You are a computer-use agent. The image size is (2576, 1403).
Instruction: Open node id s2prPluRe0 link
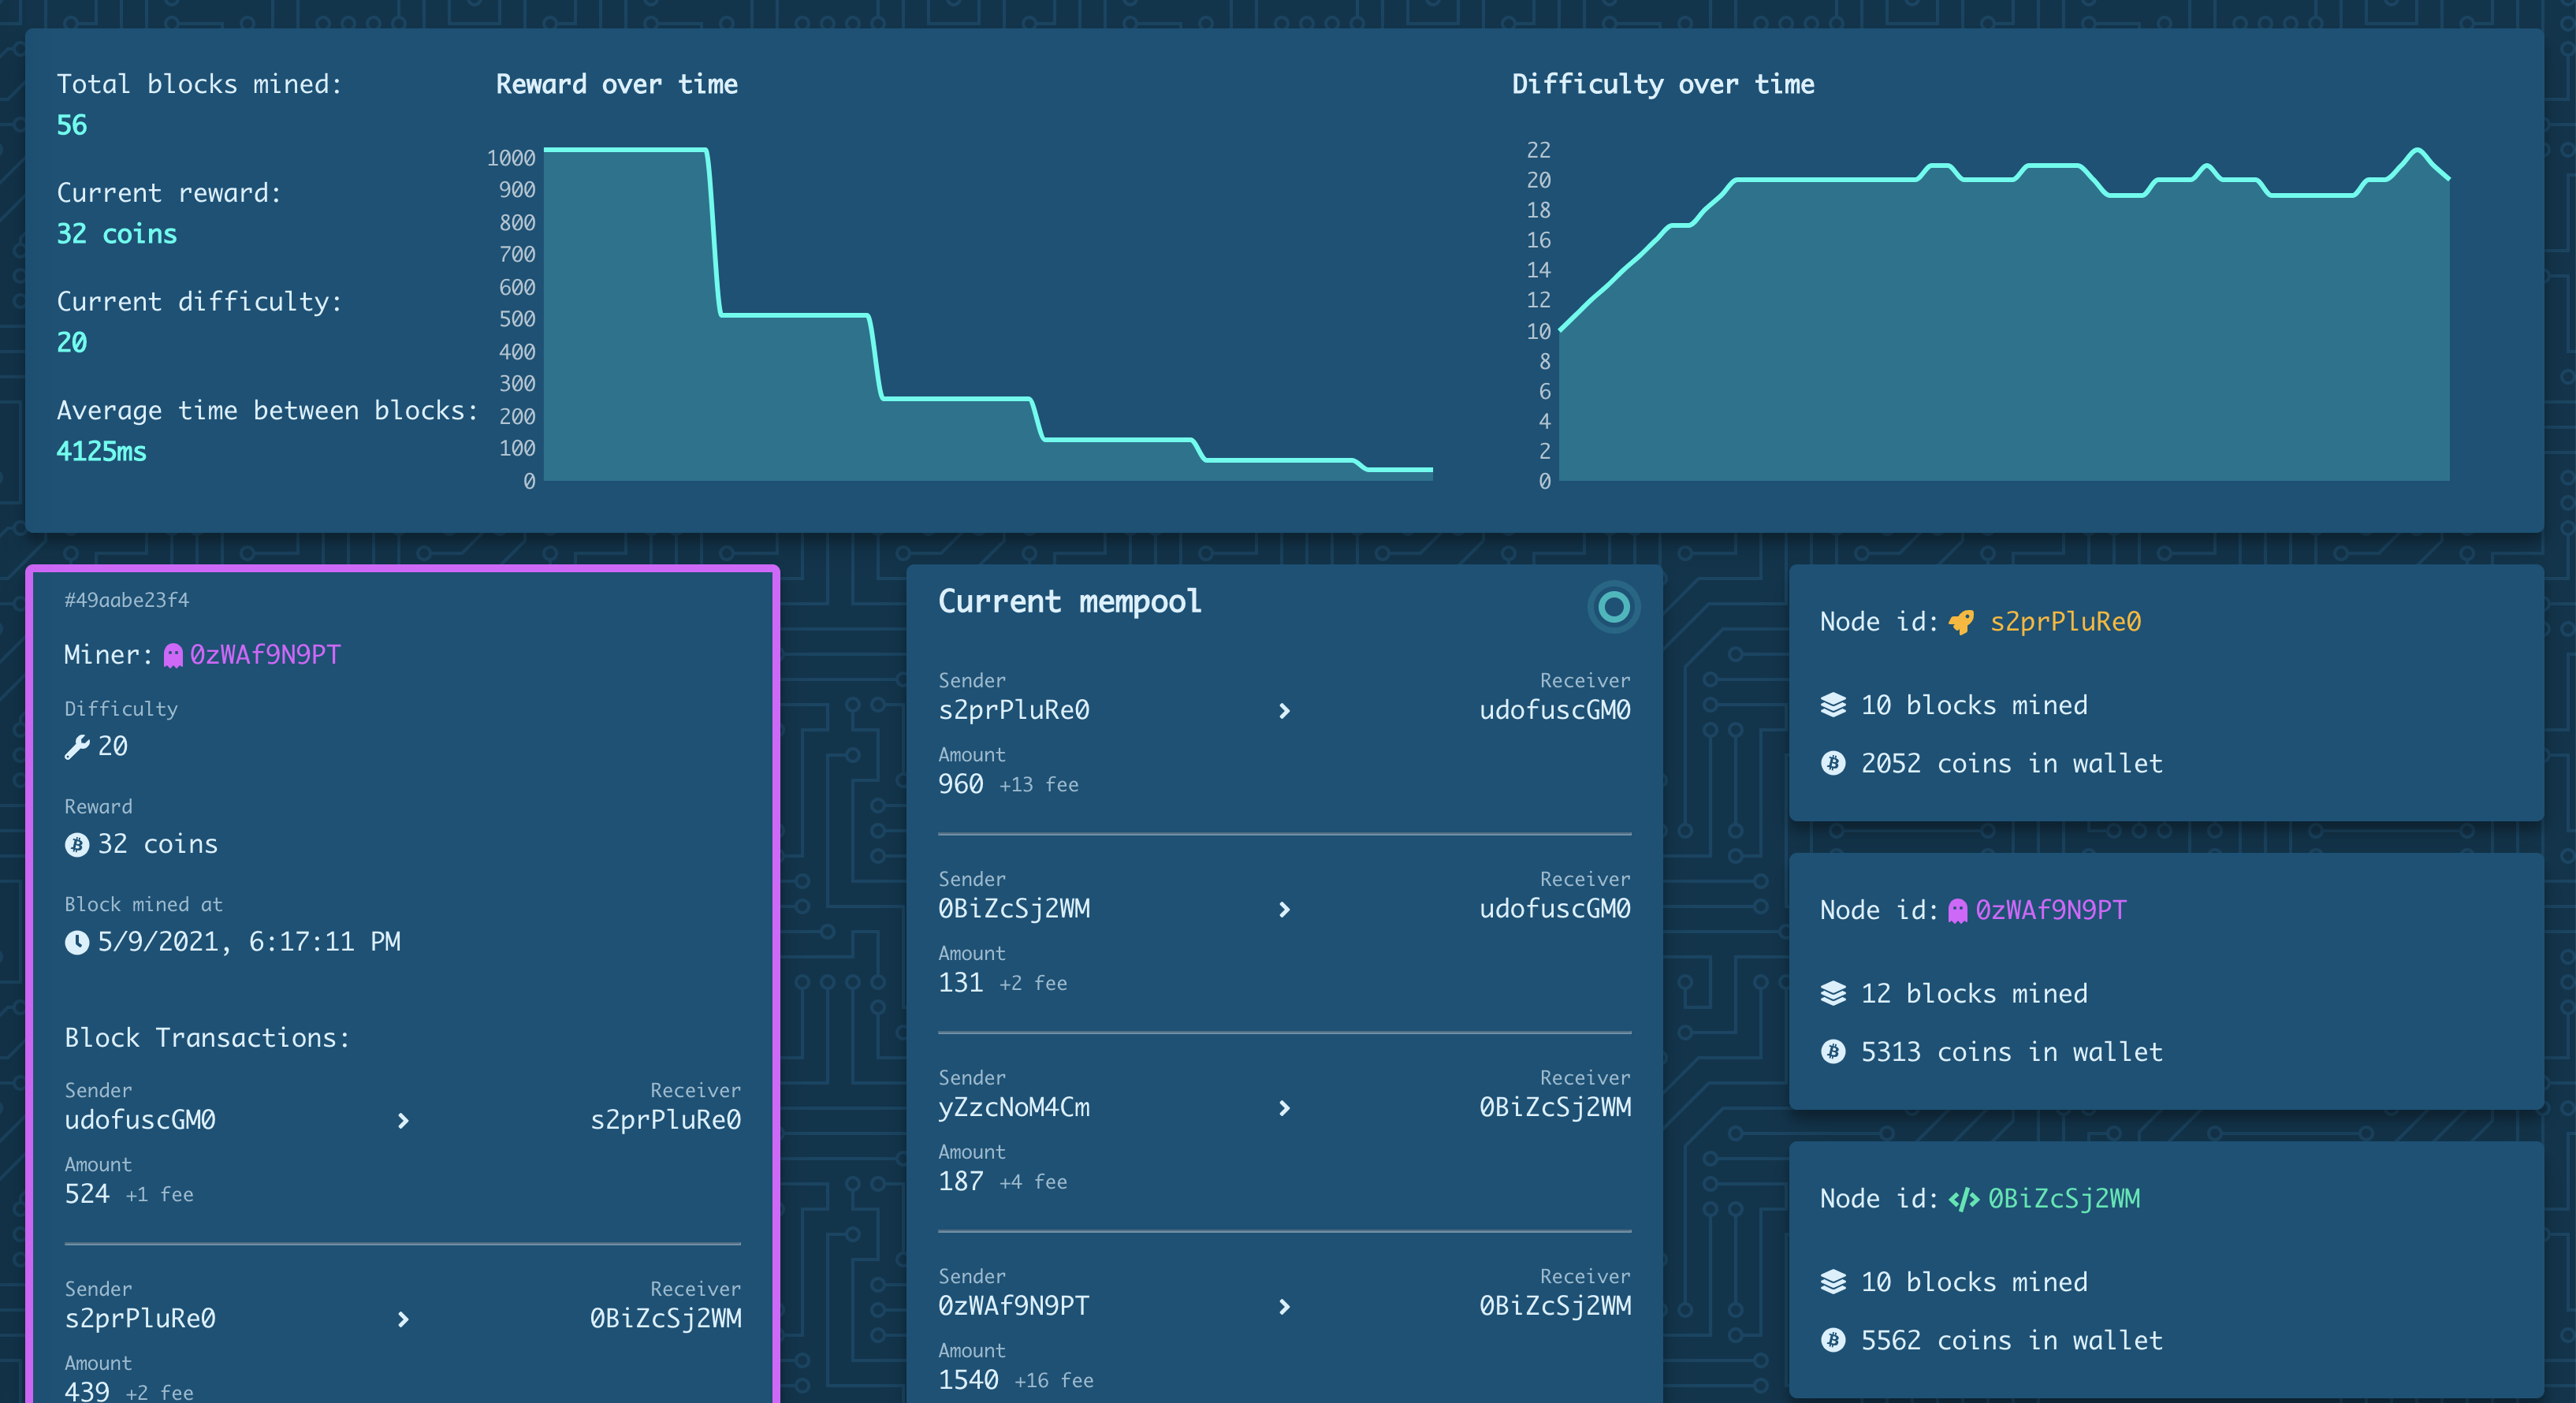point(2065,622)
